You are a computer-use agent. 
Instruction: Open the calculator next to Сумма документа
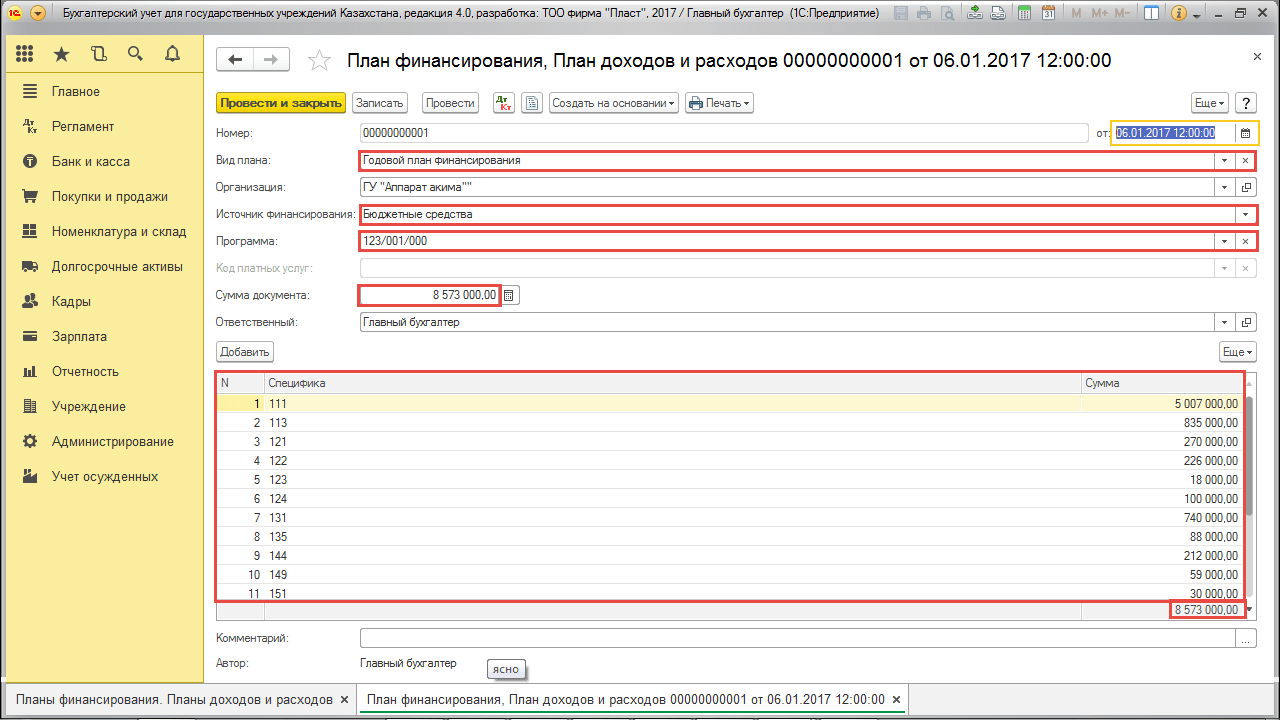(x=509, y=294)
